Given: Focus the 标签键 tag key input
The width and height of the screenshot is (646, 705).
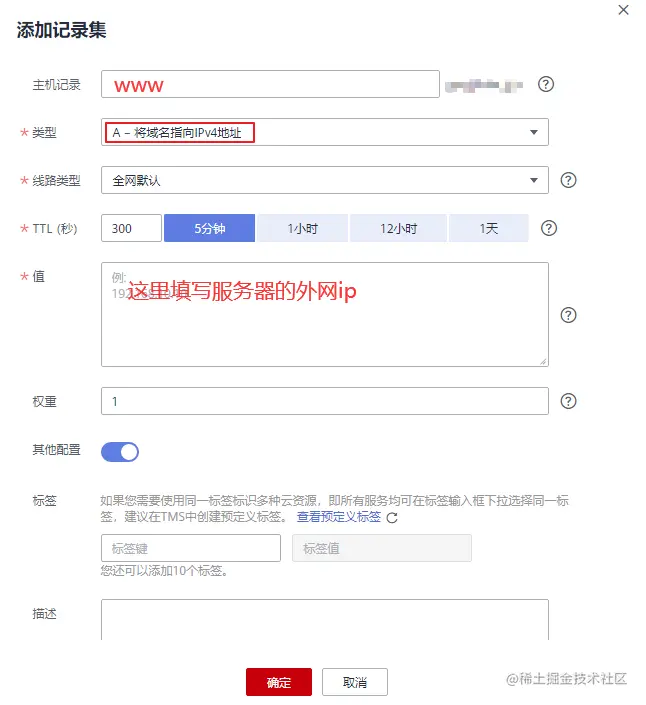Looking at the screenshot, I should pyautogui.click(x=191, y=548).
